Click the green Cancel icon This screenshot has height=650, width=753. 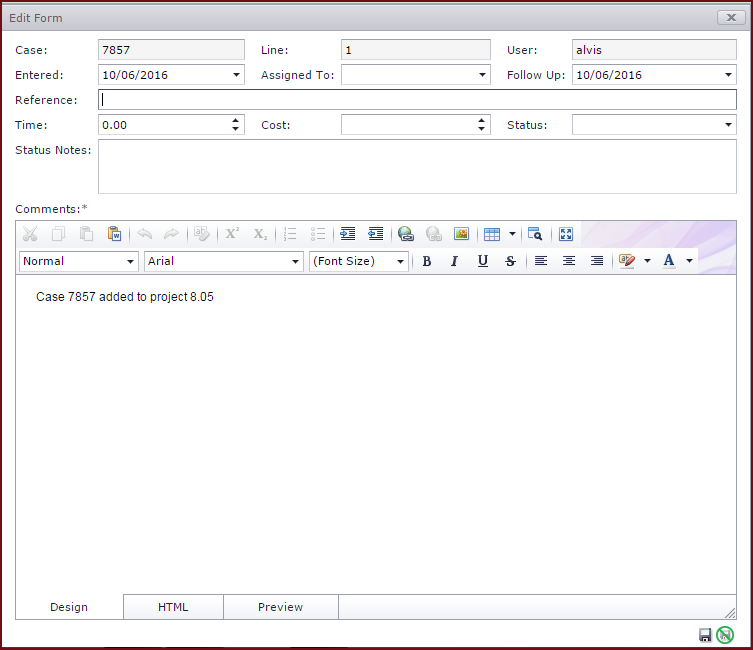click(725, 635)
